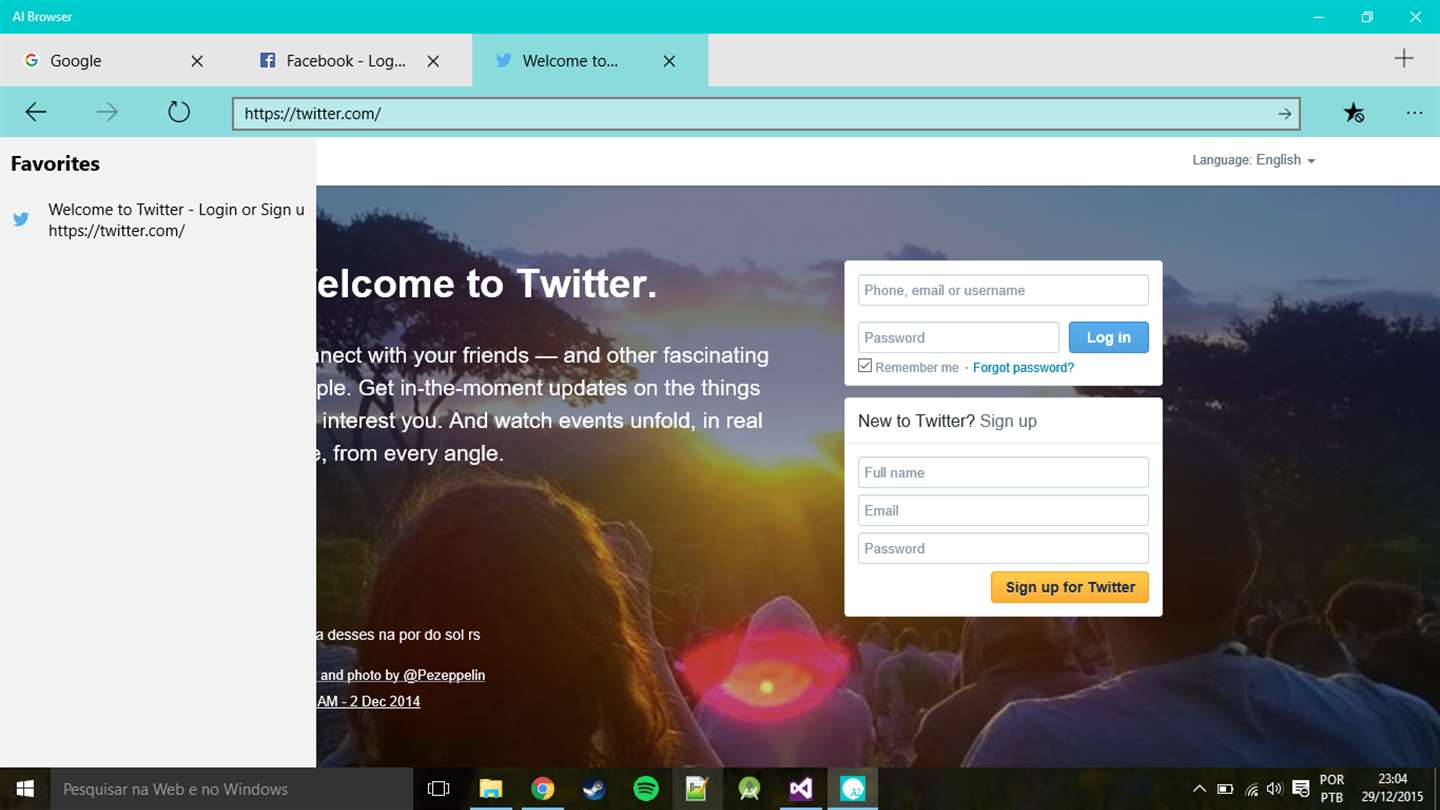
Task: Click the open notepad app taskbar icon
Action: tap(697, 789)
